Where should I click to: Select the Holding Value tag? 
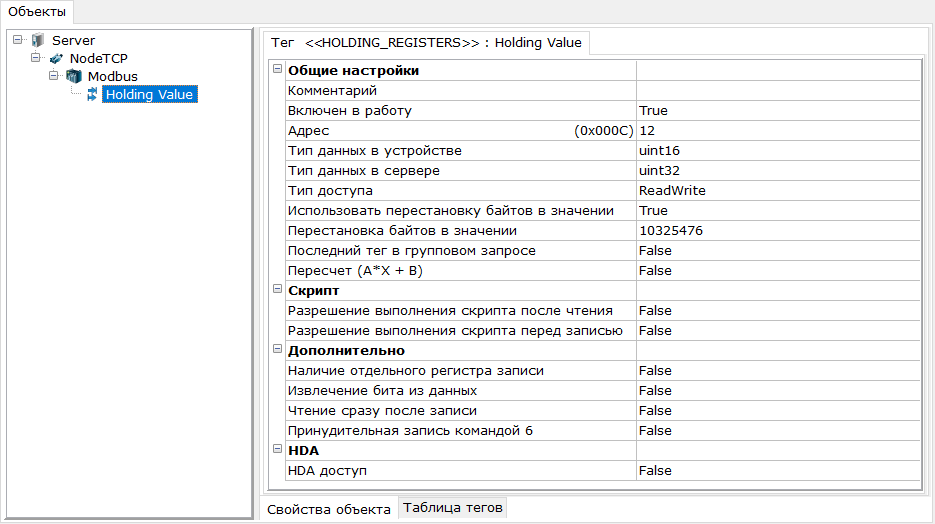click(x=150, y=94)
